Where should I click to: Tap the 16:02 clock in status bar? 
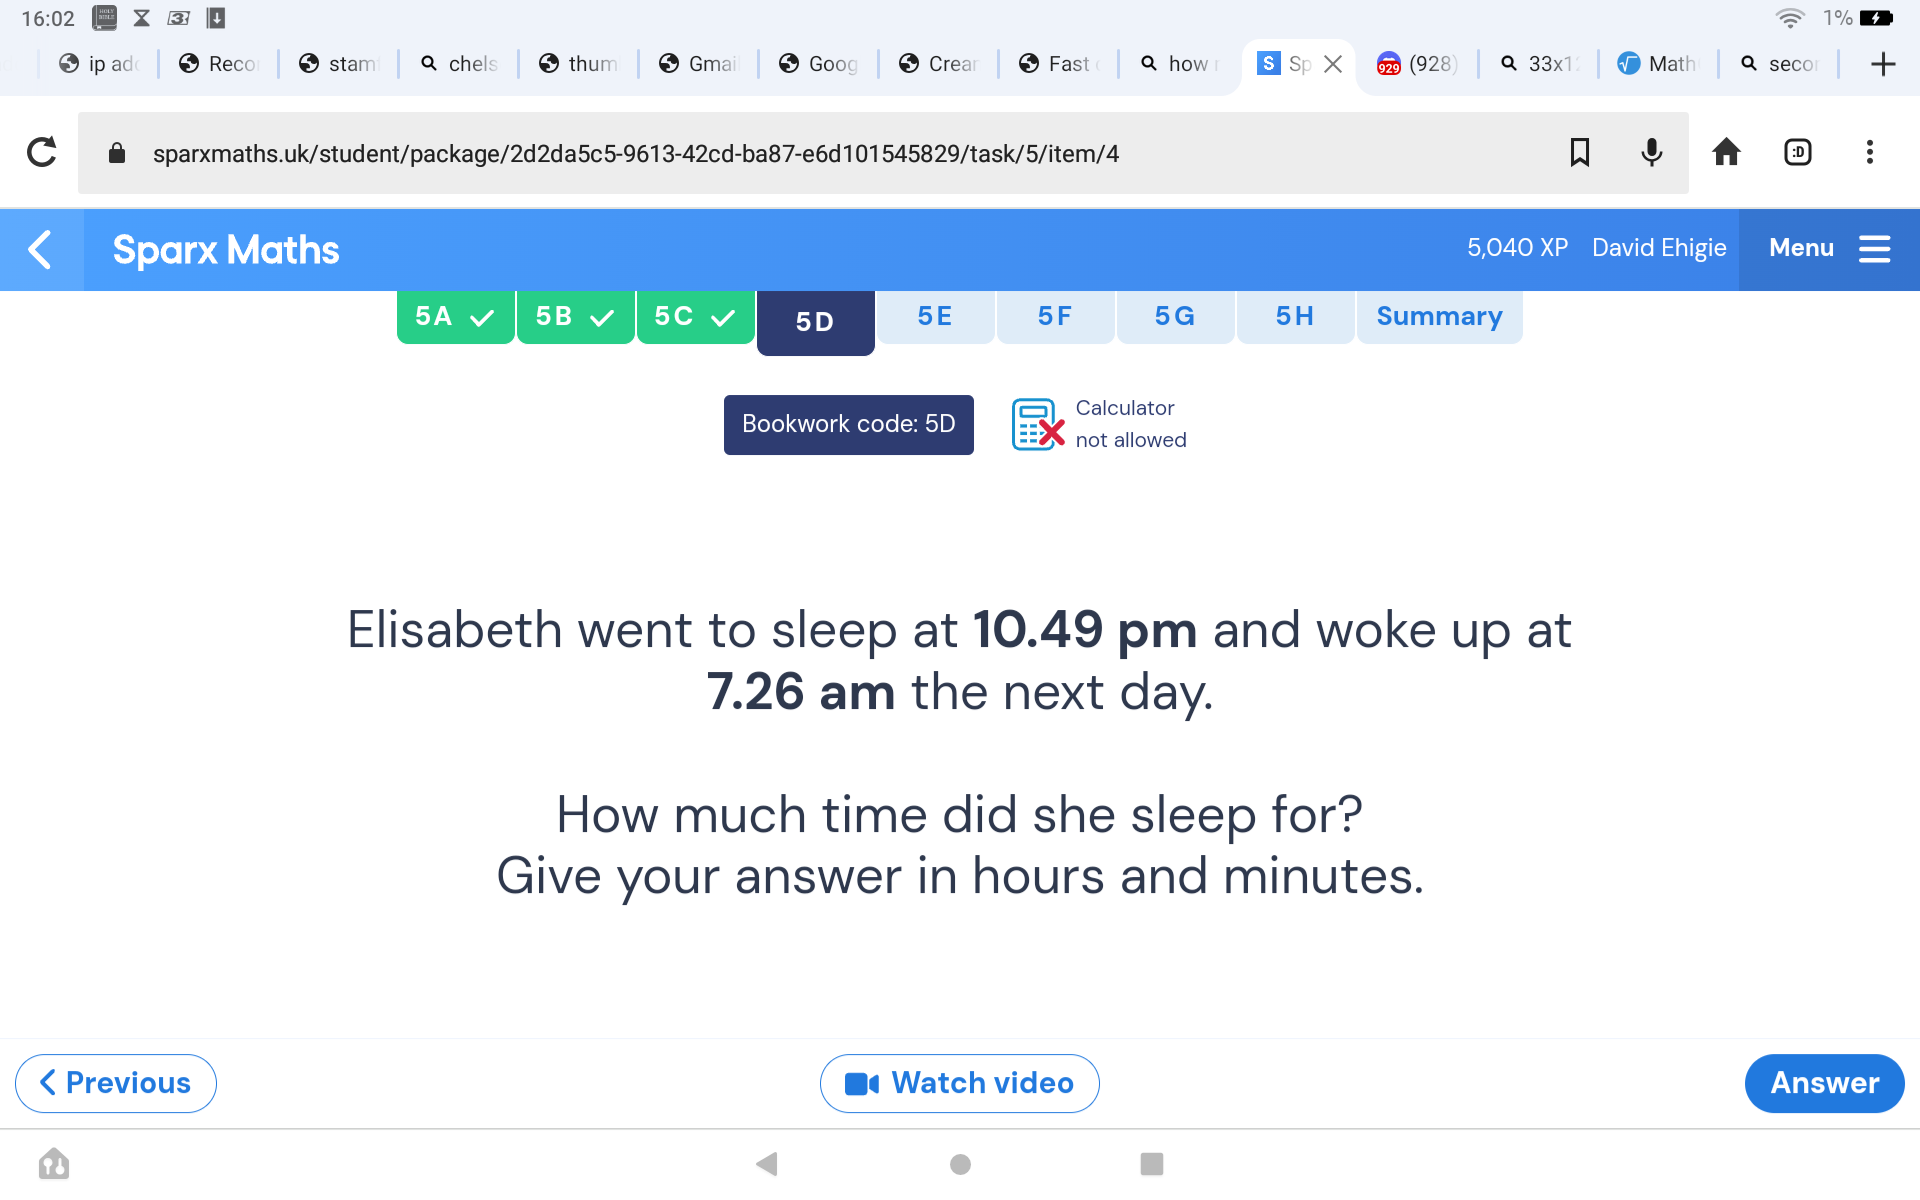coord(48,18)
